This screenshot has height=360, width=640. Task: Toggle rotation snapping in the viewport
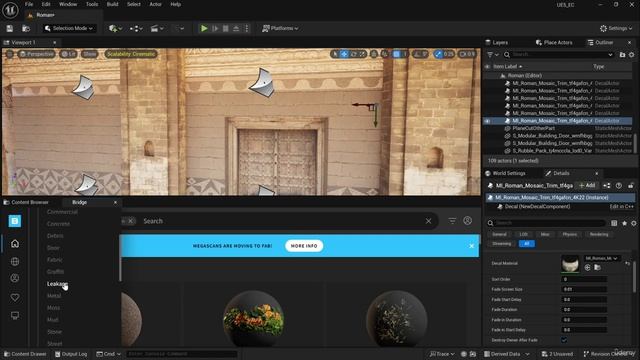pos(417,54)
